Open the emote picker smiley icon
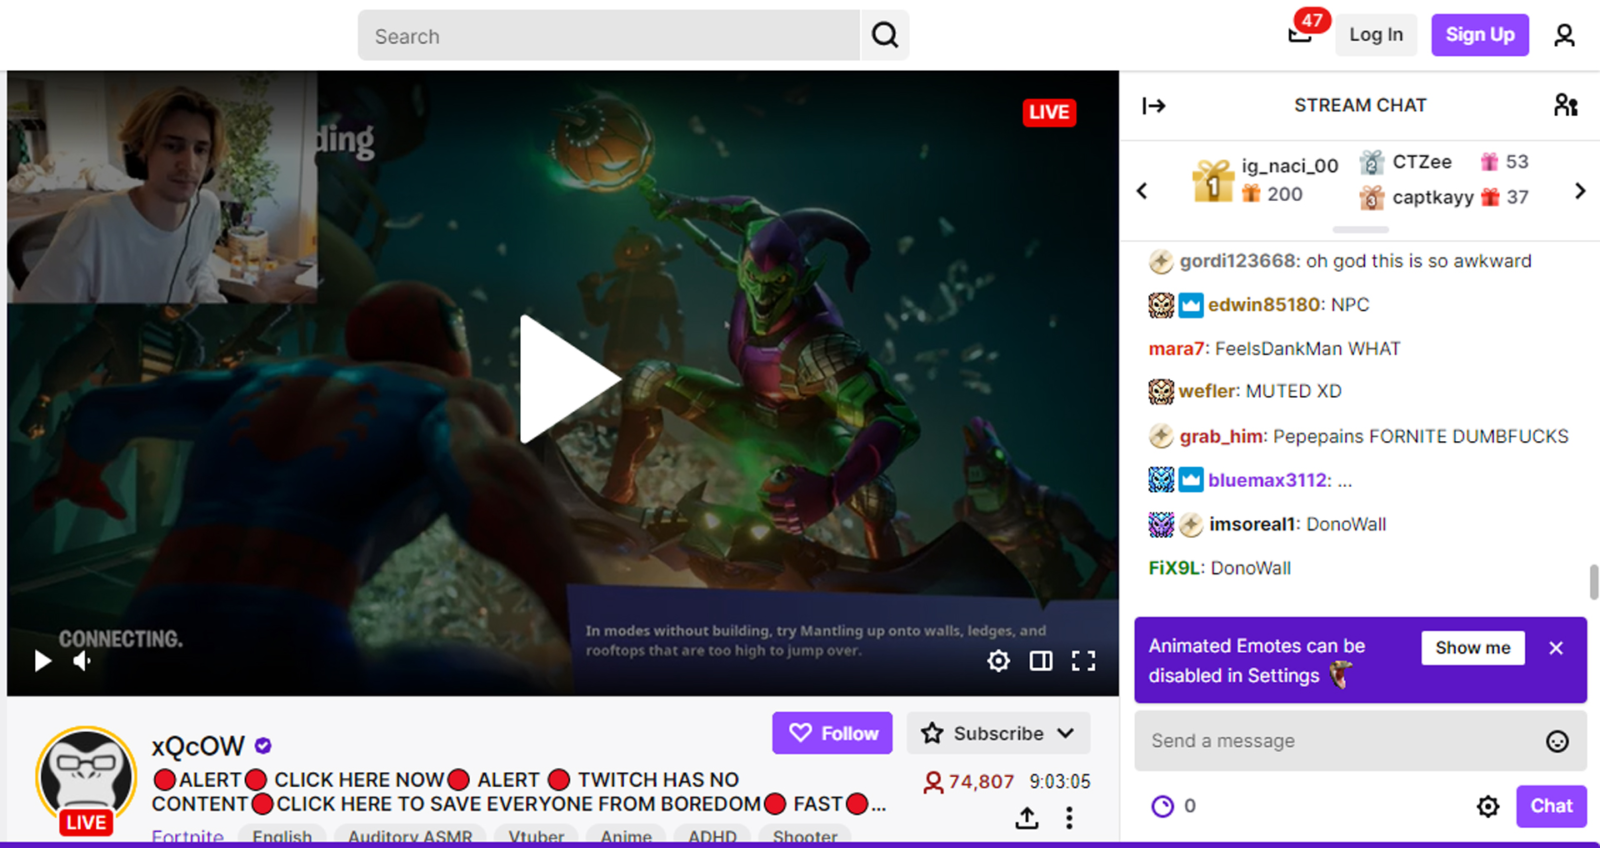 tap(1557, 741)
